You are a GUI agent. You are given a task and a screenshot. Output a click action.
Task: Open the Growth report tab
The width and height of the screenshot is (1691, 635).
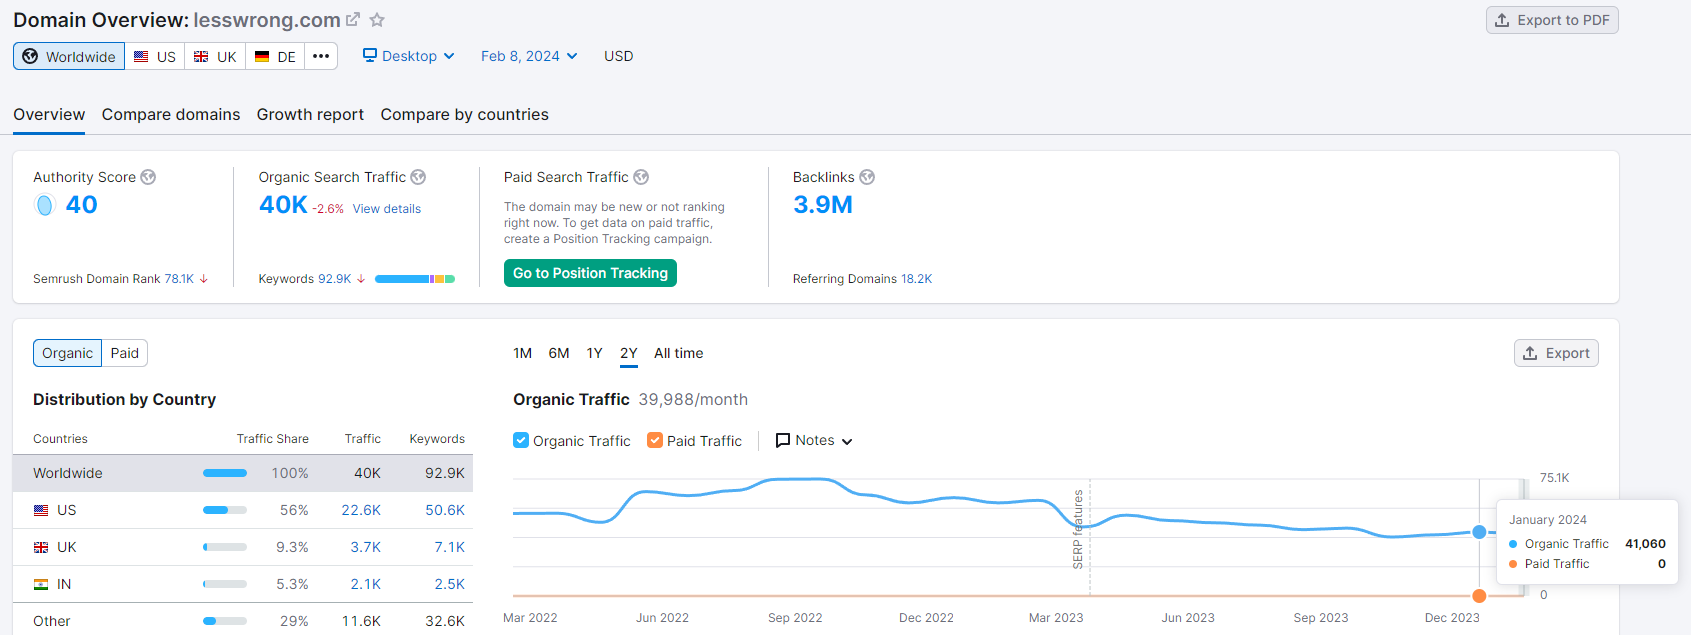(310, 114)
